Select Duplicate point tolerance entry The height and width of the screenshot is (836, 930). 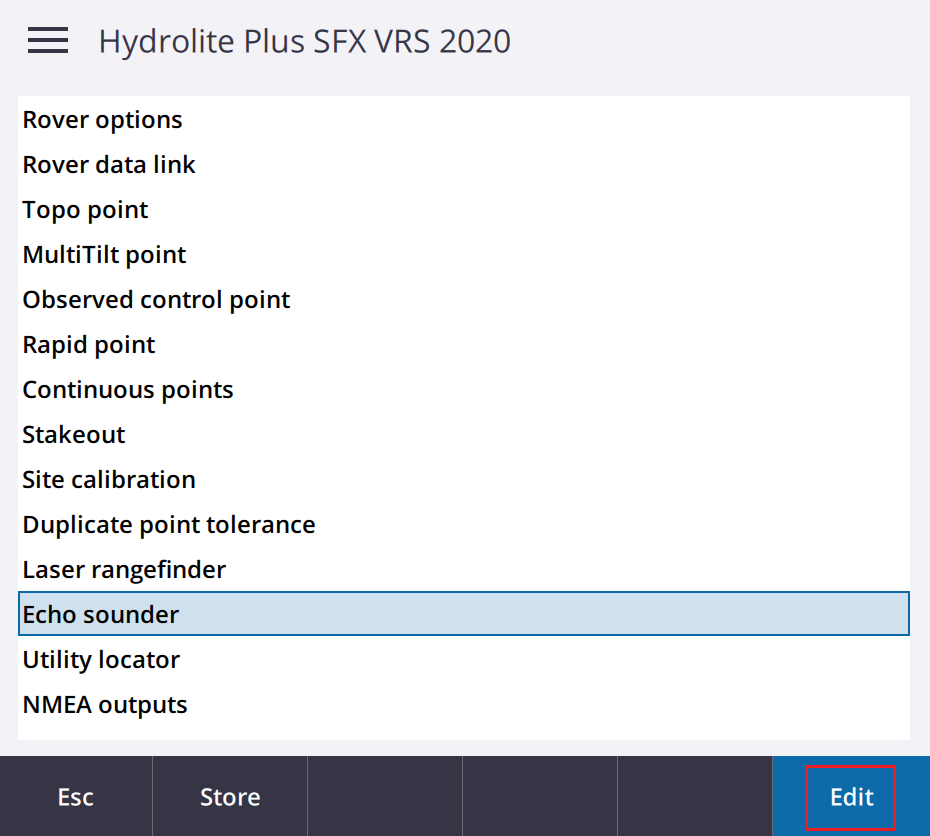point(464,525)
